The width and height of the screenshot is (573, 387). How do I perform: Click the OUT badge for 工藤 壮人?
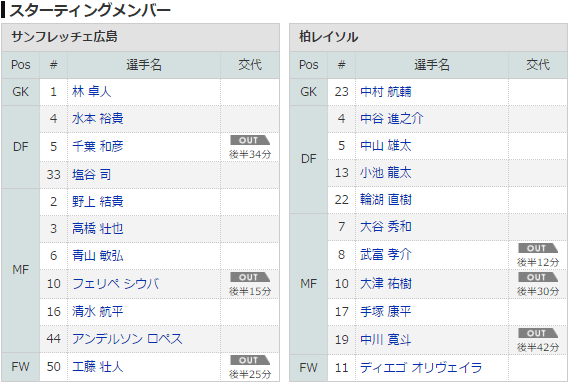point(250,360)
